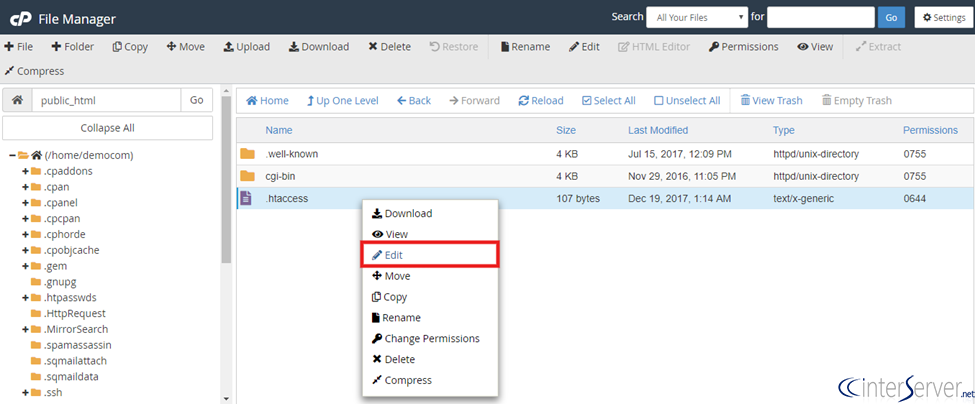Select .spamassassin in folder tree
Image resolution: width=975 pixels, height=404 pixels.
point(78,345)
